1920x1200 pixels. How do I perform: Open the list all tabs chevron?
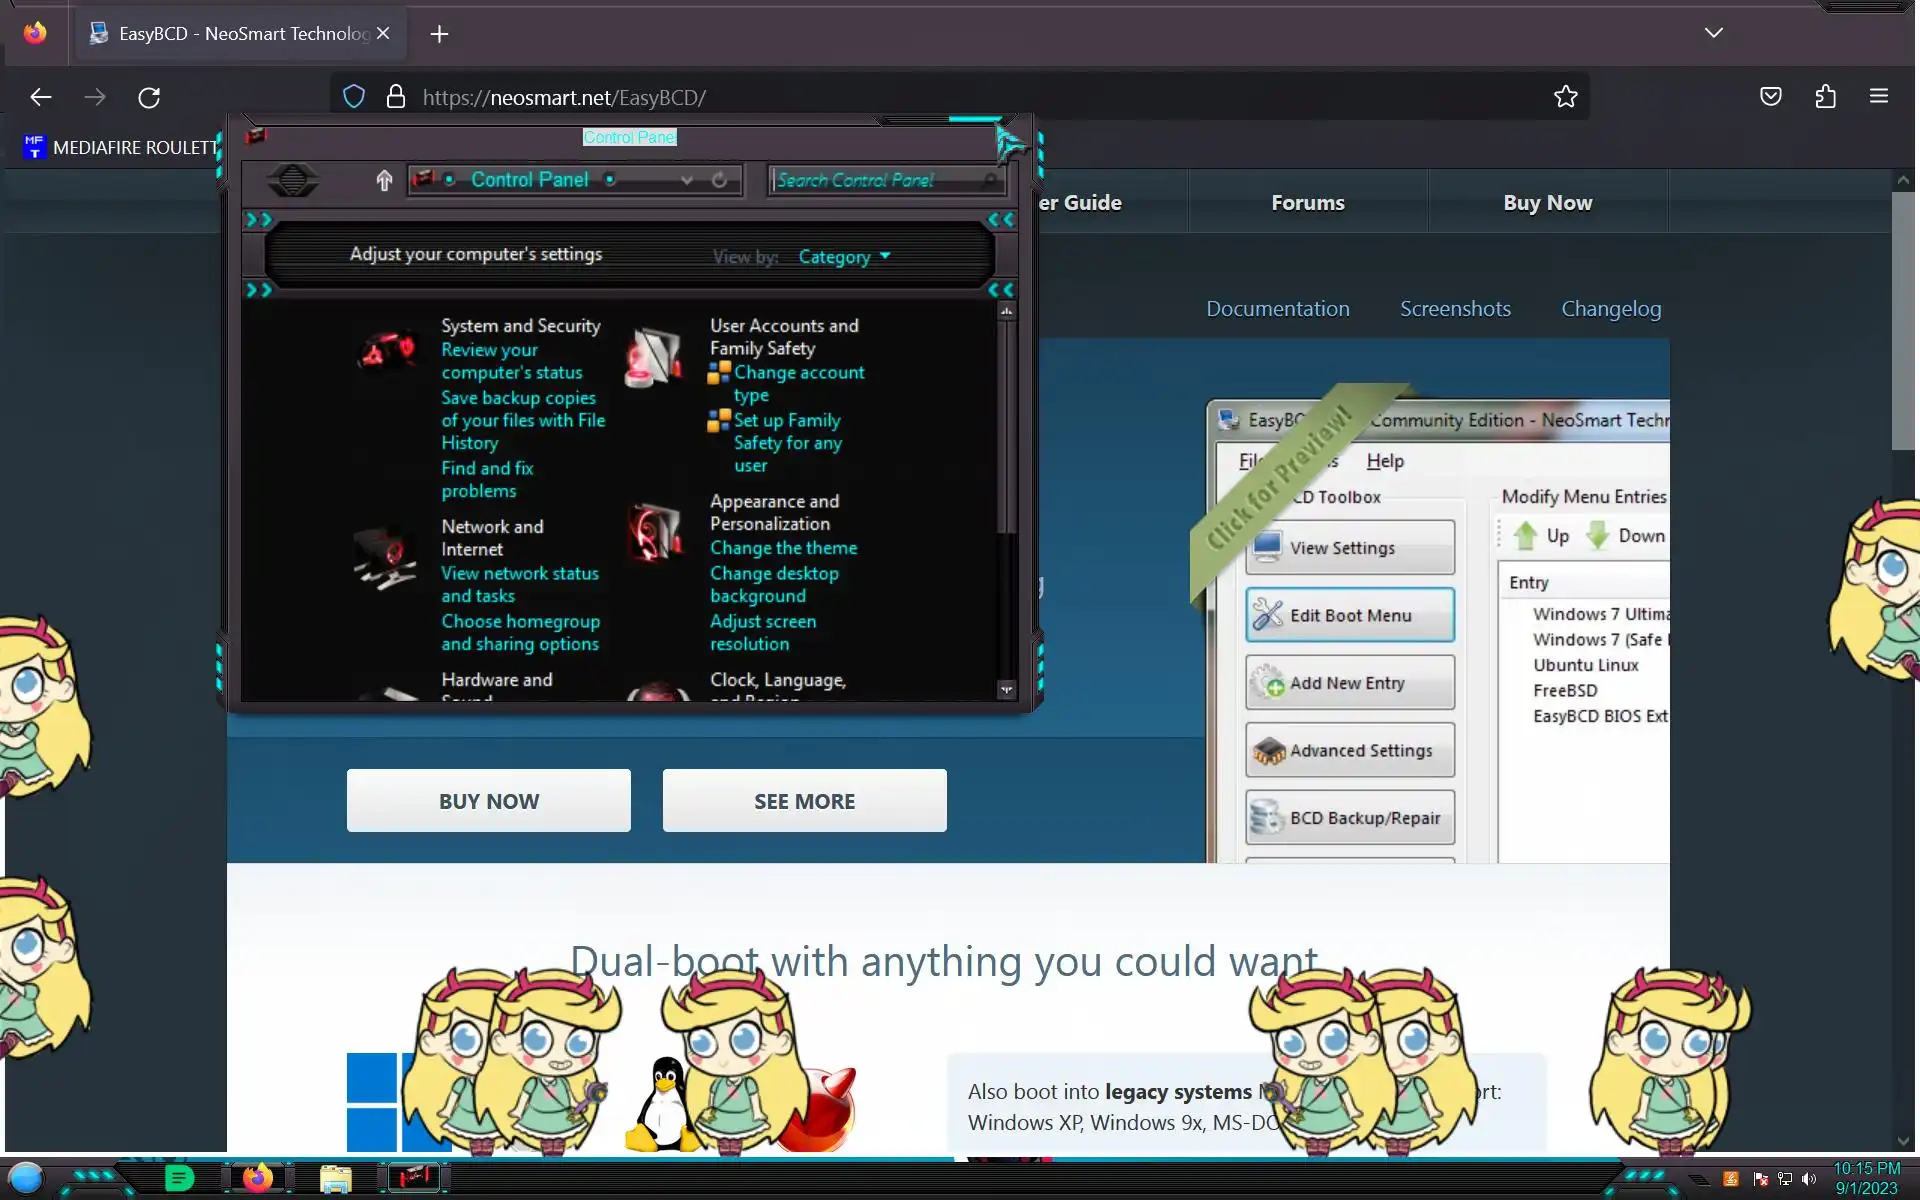click(1713, 33)
